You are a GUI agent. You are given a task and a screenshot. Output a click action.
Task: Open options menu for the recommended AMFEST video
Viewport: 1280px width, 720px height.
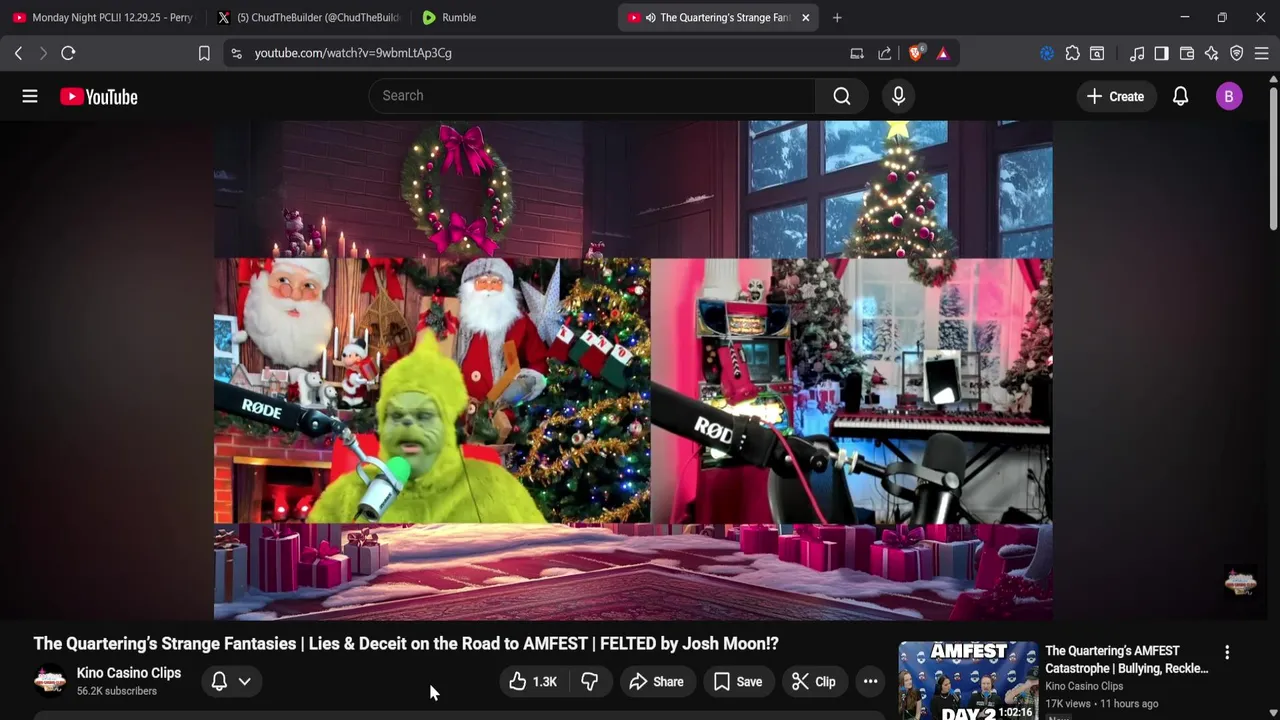click(1227, 652)
